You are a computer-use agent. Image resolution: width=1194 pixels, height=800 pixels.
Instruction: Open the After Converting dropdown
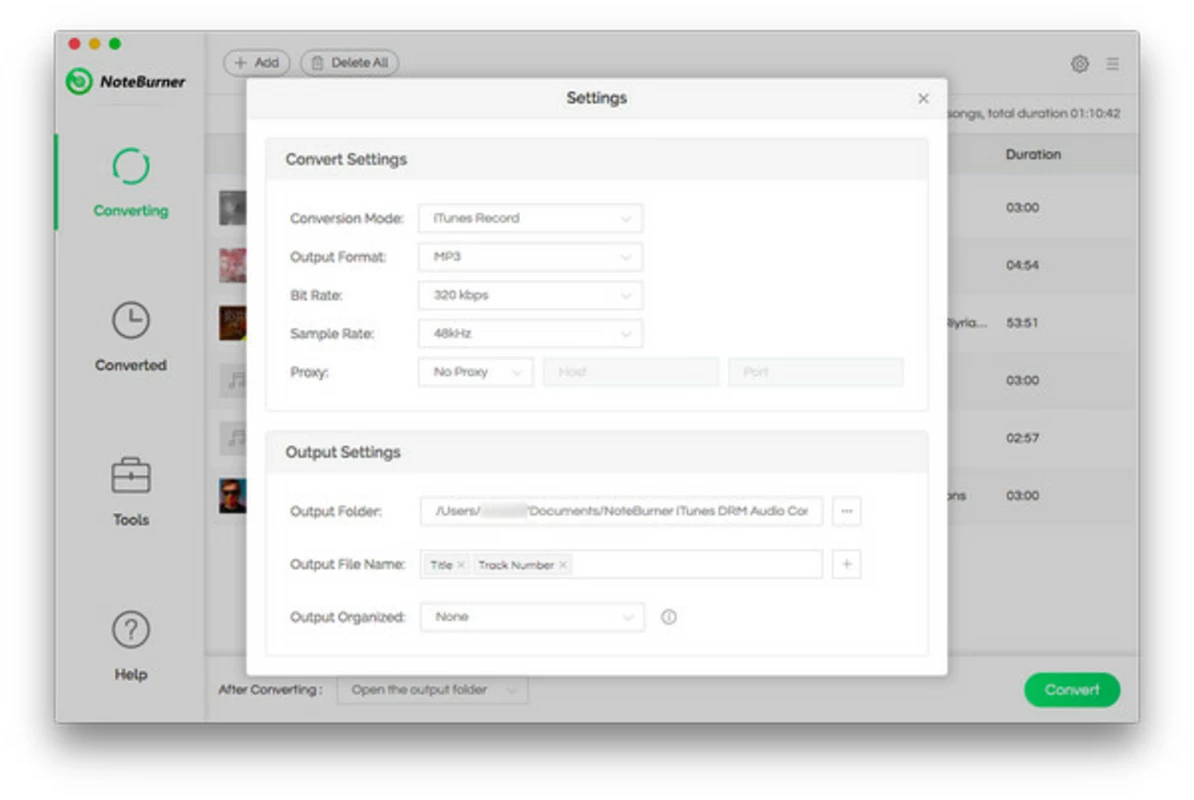tap(432, 690)
